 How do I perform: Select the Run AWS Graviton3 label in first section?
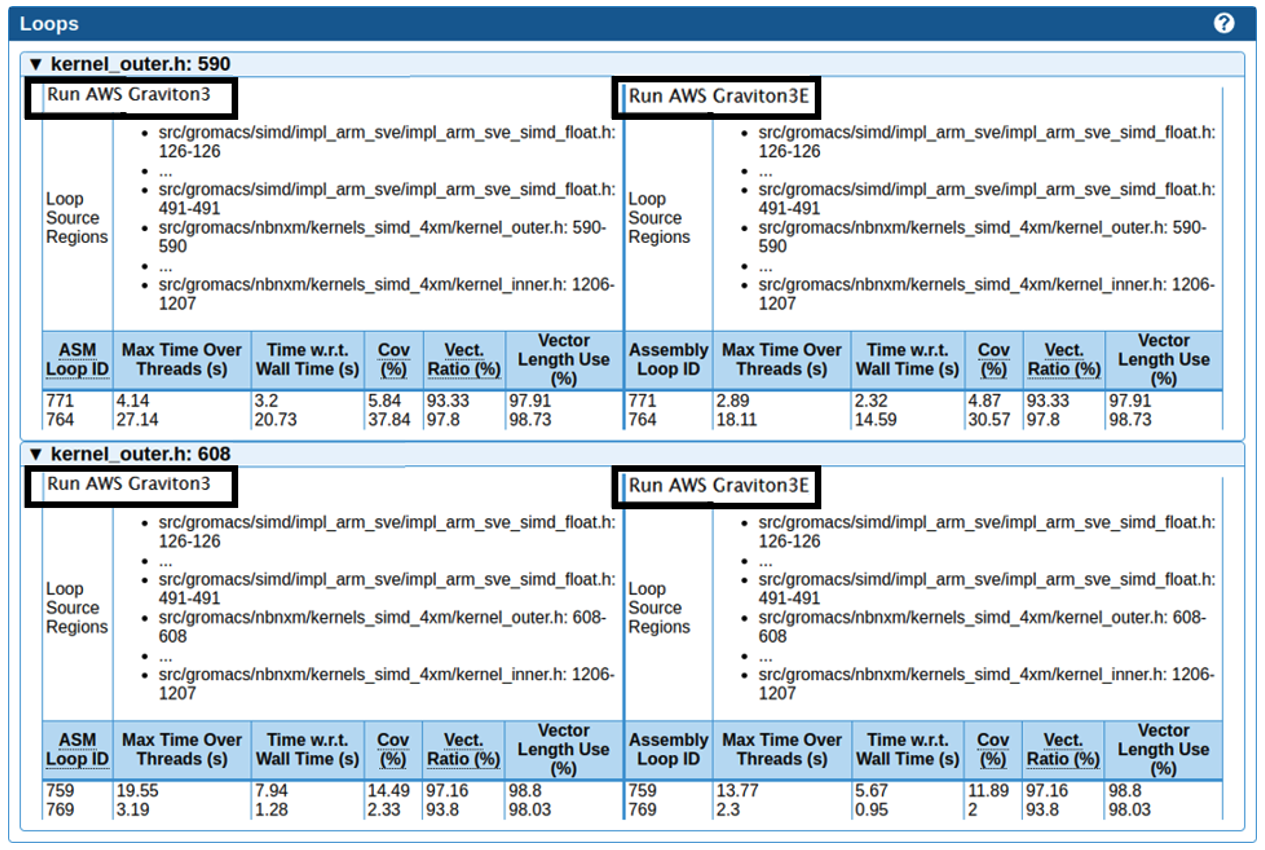131,97
